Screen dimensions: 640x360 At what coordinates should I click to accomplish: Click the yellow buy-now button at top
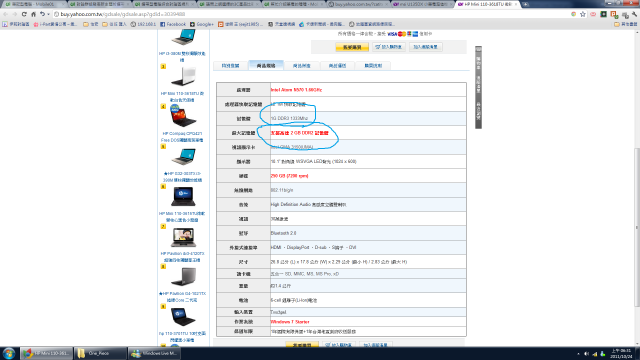[x=352, y=47]
